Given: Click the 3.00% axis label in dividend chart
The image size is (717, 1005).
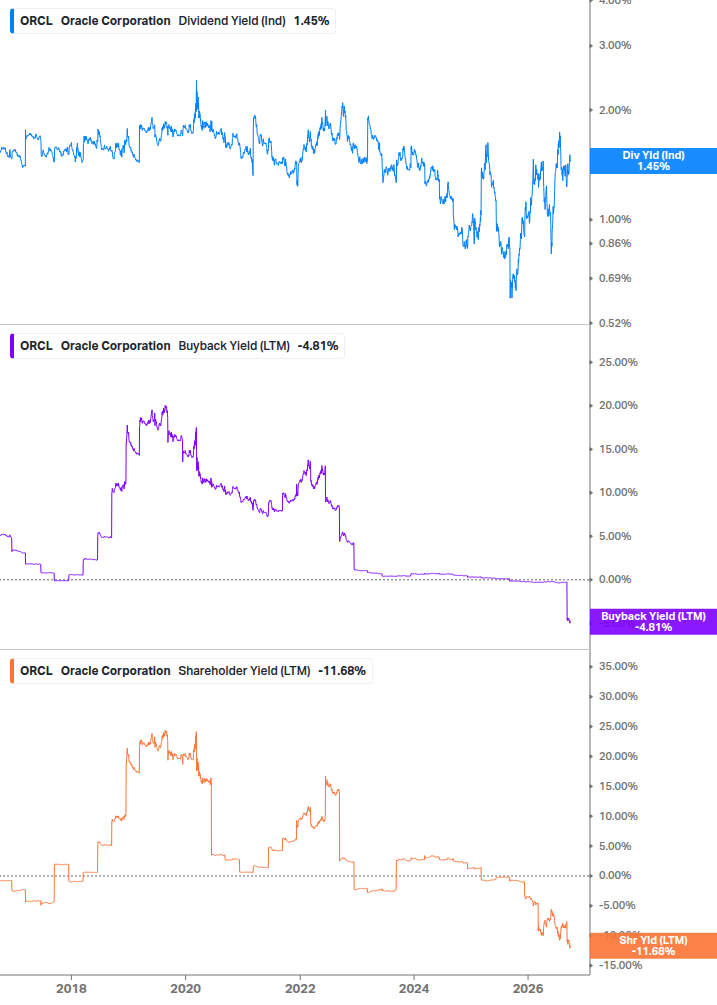Looking at the screenshot, I should point(615,46).
